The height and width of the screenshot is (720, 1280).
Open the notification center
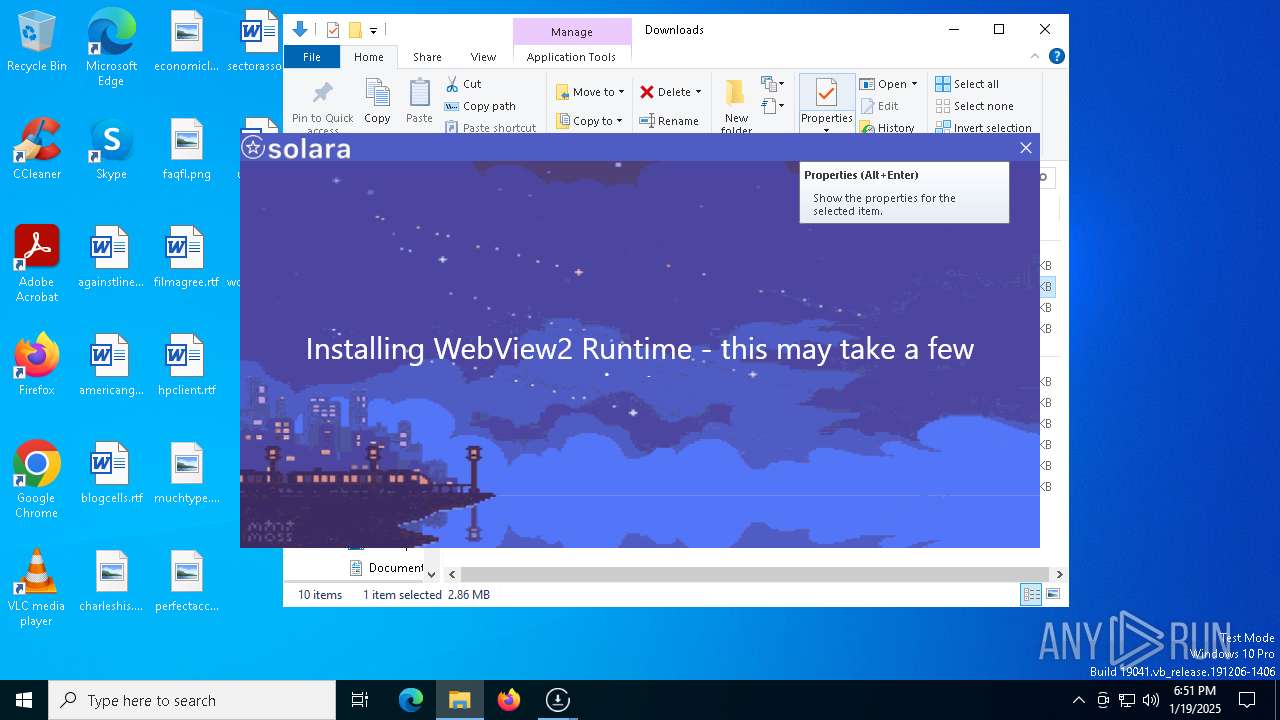coord(1247,700)
